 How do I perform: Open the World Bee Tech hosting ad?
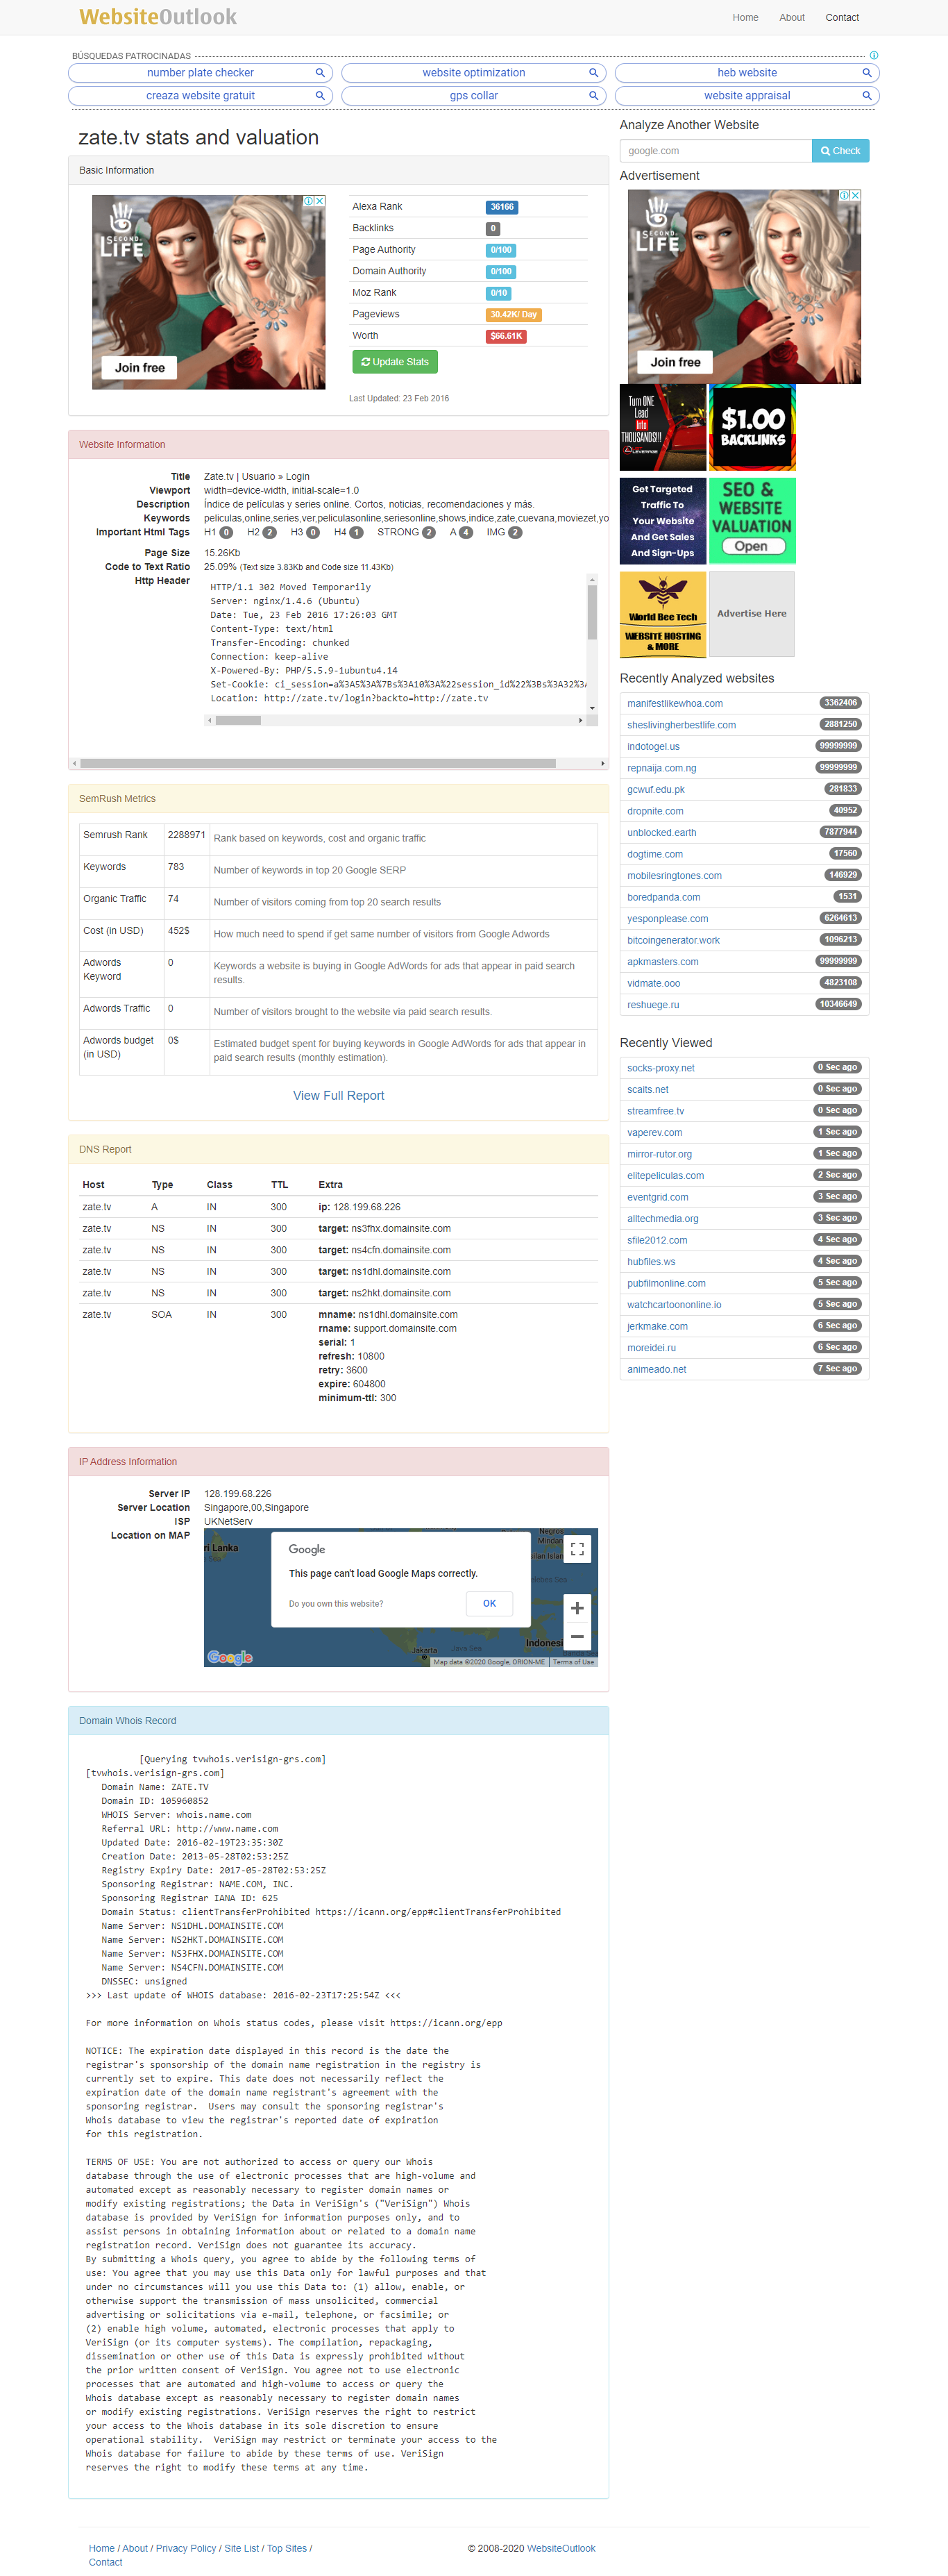[663, 614]
